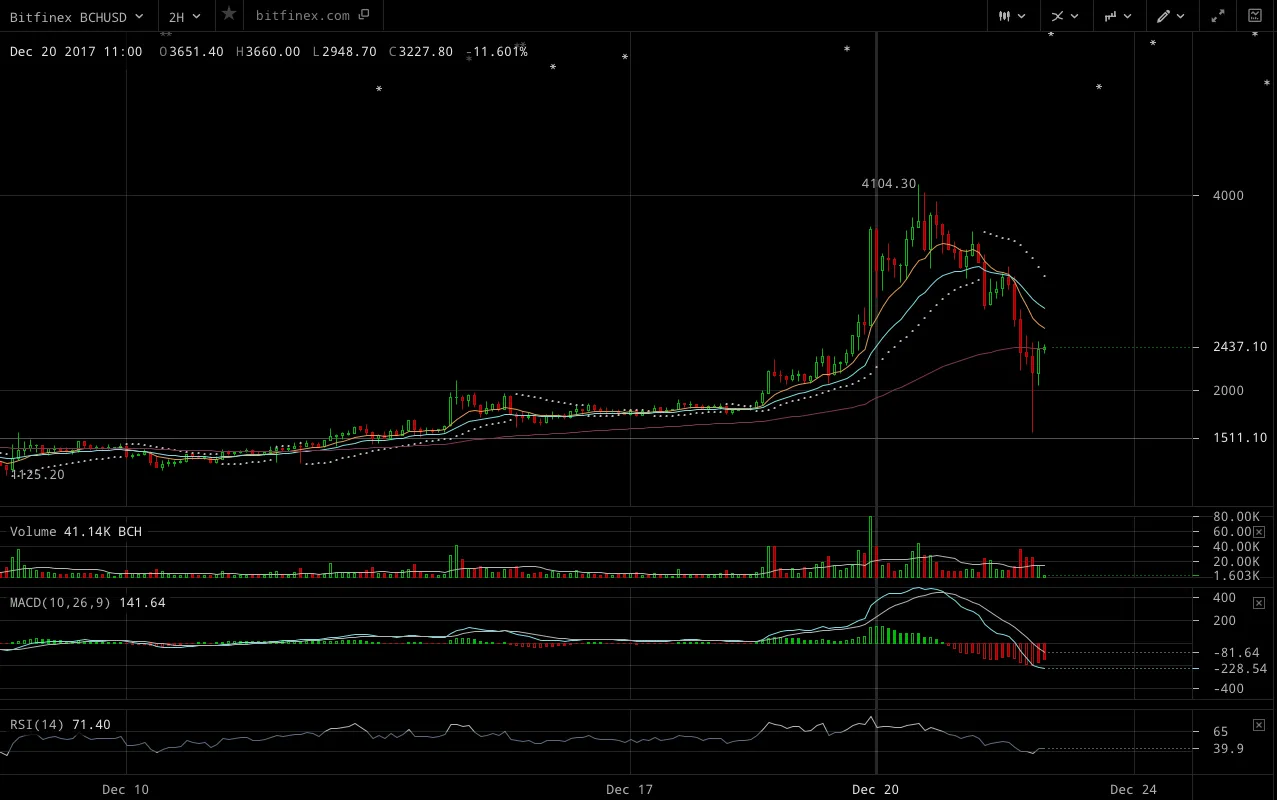The width and height of the screenshot is (1277, 800).
Task: Click the Dec 20 2017 11:00 timestamp
Action: pos(76,52)
